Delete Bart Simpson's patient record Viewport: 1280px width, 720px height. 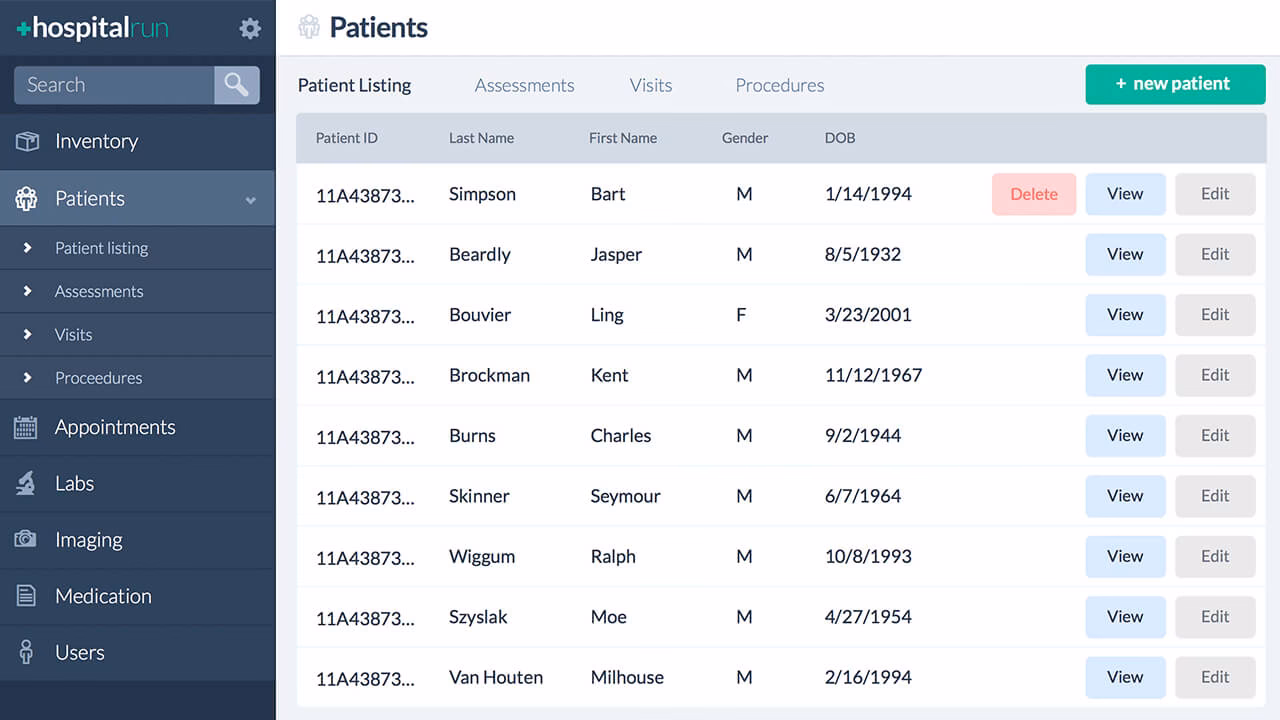[x=1033, y=194]
